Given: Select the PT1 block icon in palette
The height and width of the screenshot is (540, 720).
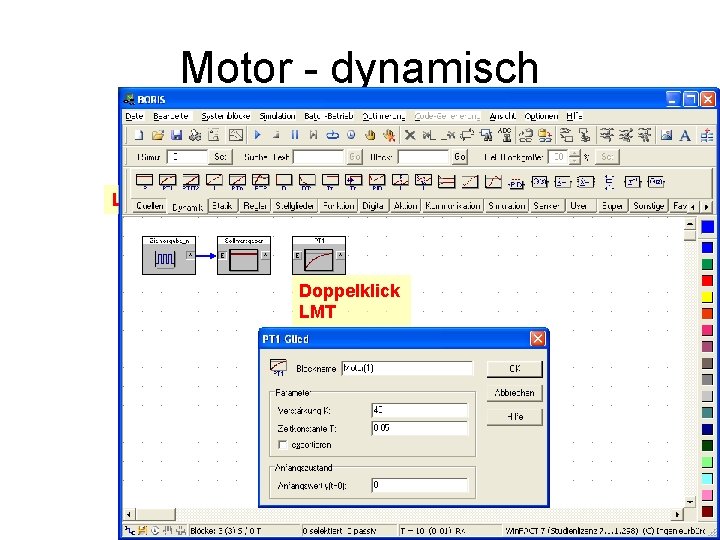Looking at the screenshot, I should pyautogui.click(x=167, y=181).
